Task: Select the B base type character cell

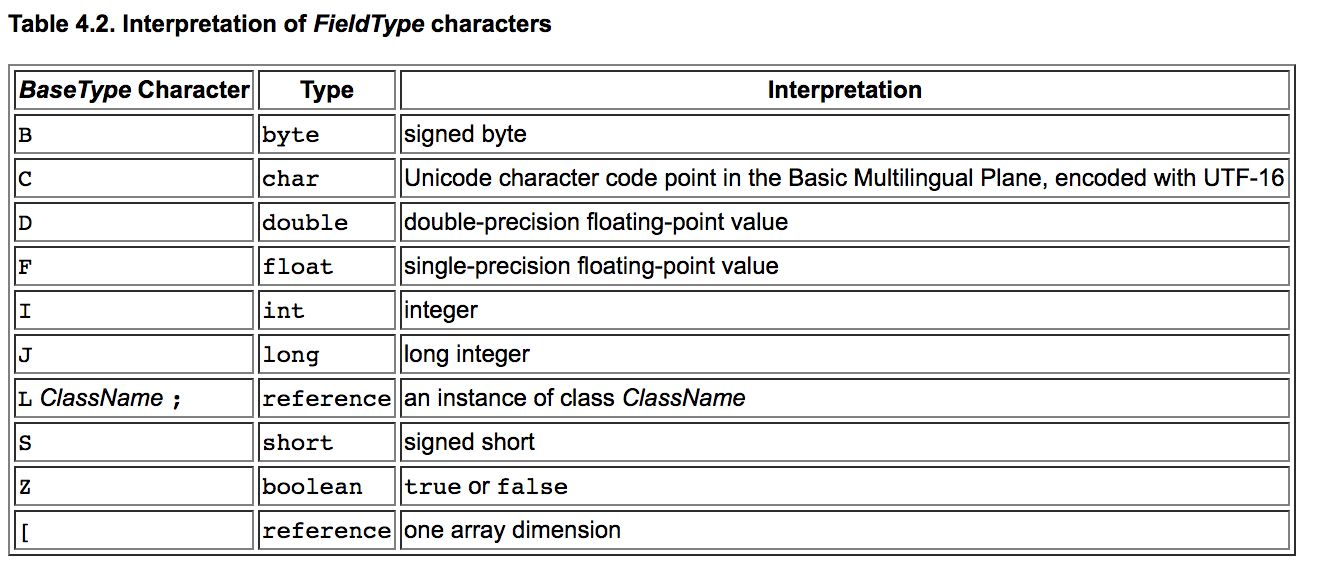Action: pyautogui.click(x=135, y=134)
